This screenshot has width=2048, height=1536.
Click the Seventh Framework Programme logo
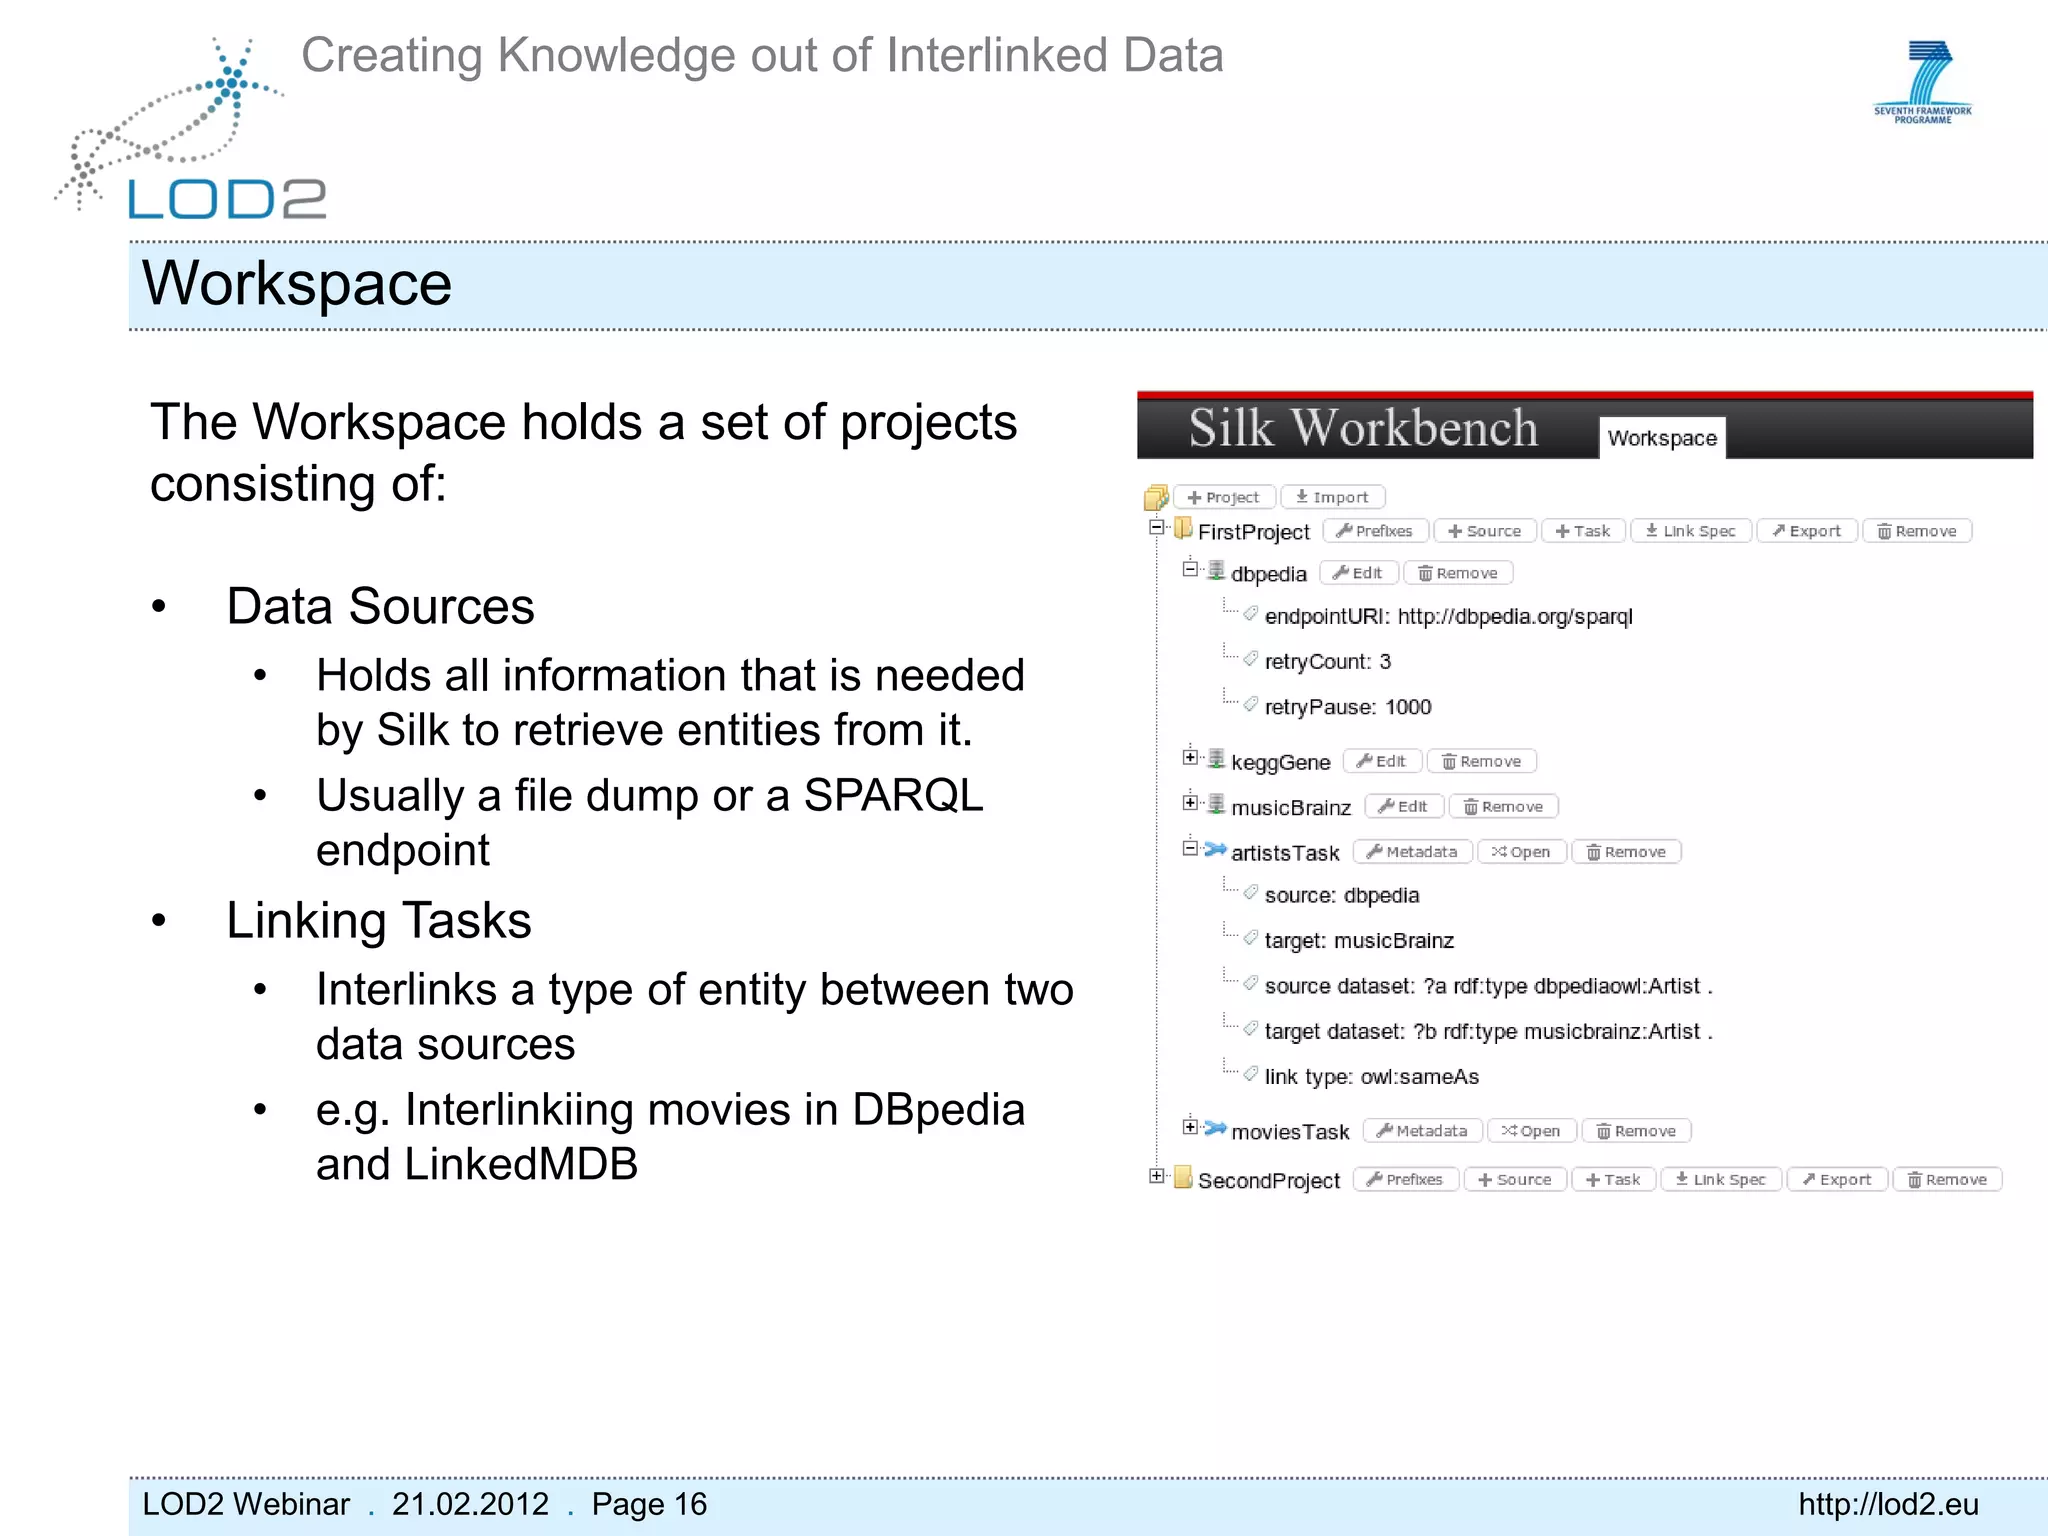coord(1923,83)
